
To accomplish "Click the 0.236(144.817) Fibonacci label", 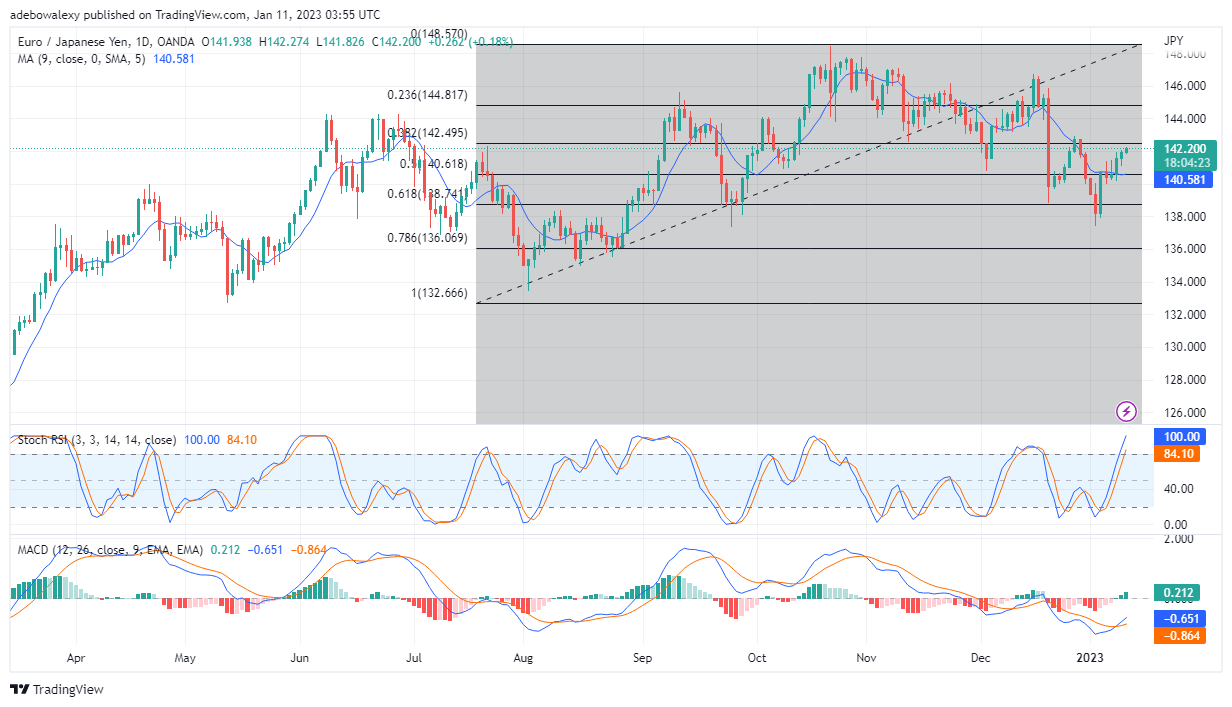I will pos(428,95).
